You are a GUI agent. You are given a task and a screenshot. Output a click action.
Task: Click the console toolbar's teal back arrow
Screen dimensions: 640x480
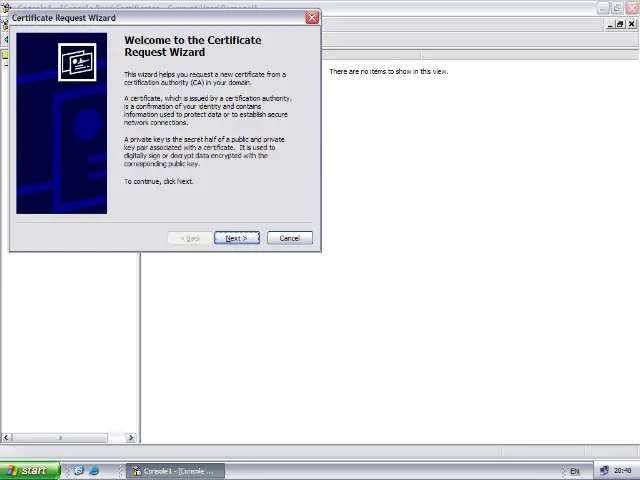(x=6, y=40)
